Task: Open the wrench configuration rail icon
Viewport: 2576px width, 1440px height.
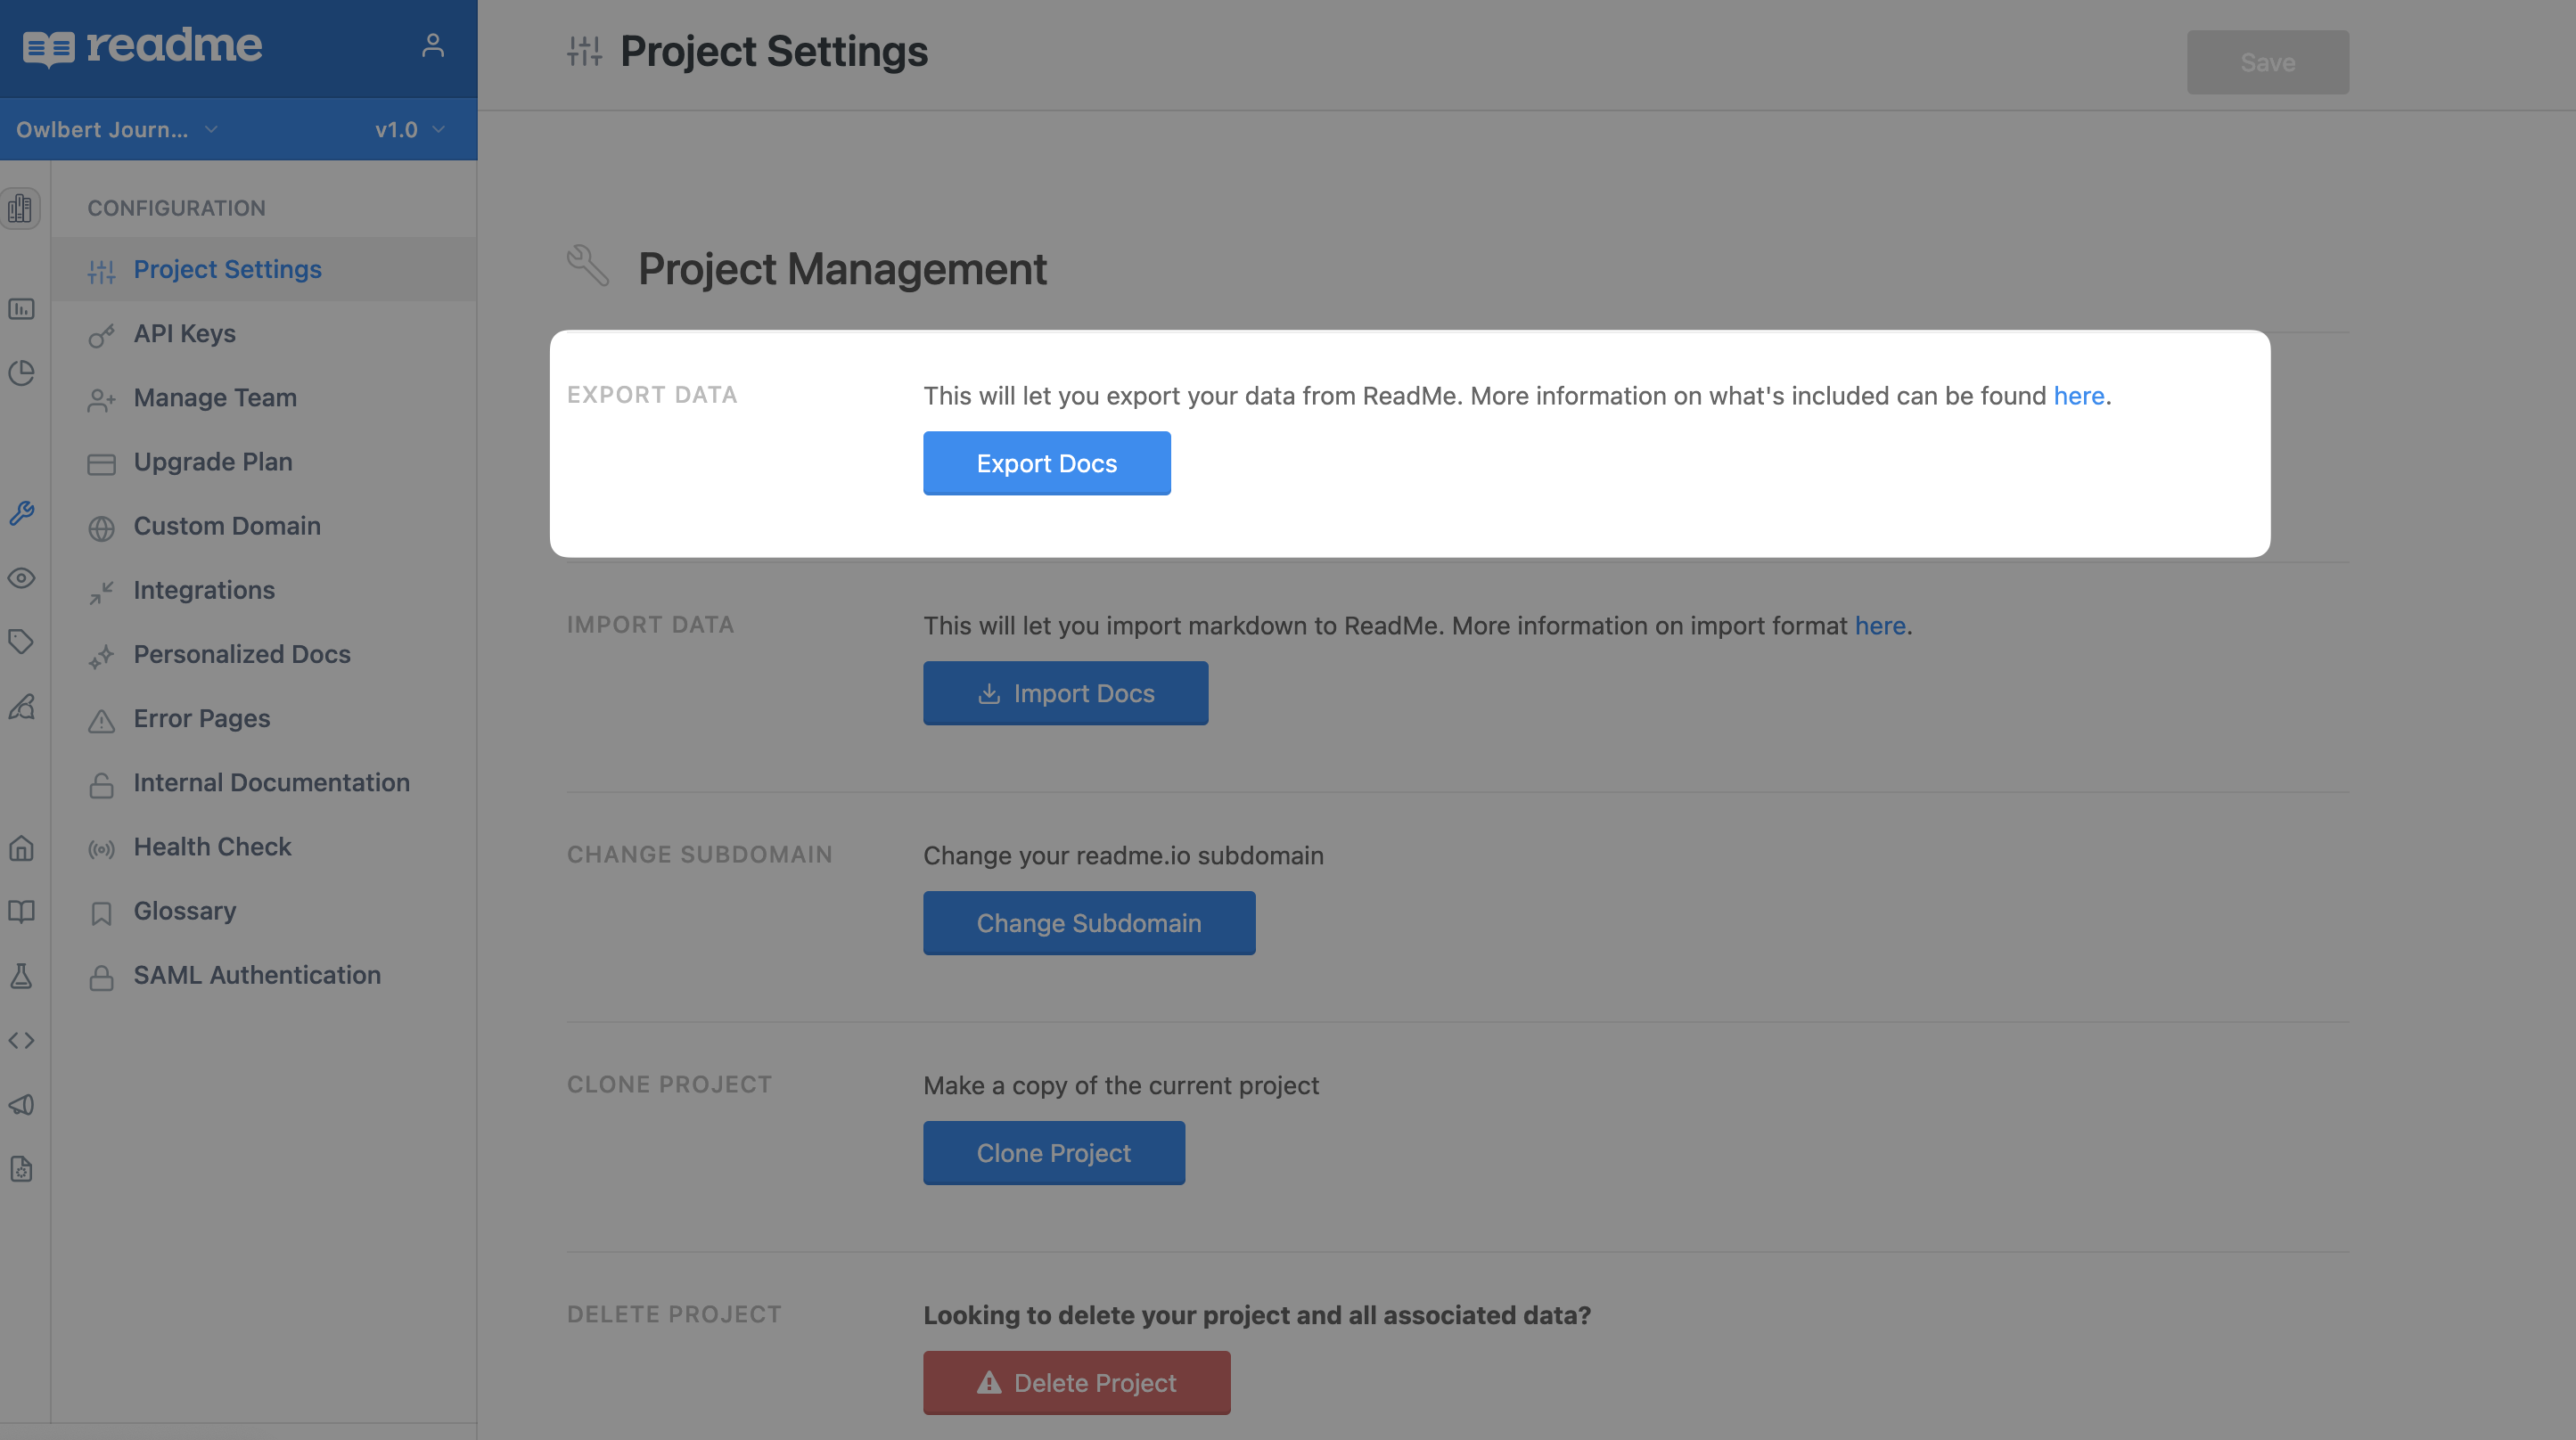Action: pyautogui.click(x=22, y=513)
